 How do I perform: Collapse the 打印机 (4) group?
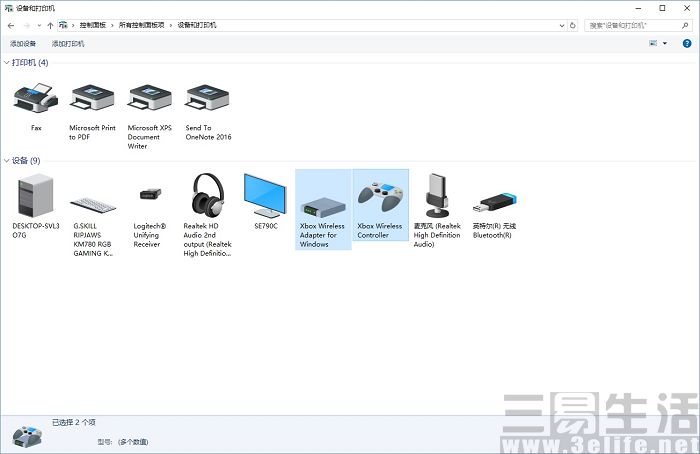tap(7, 62)
